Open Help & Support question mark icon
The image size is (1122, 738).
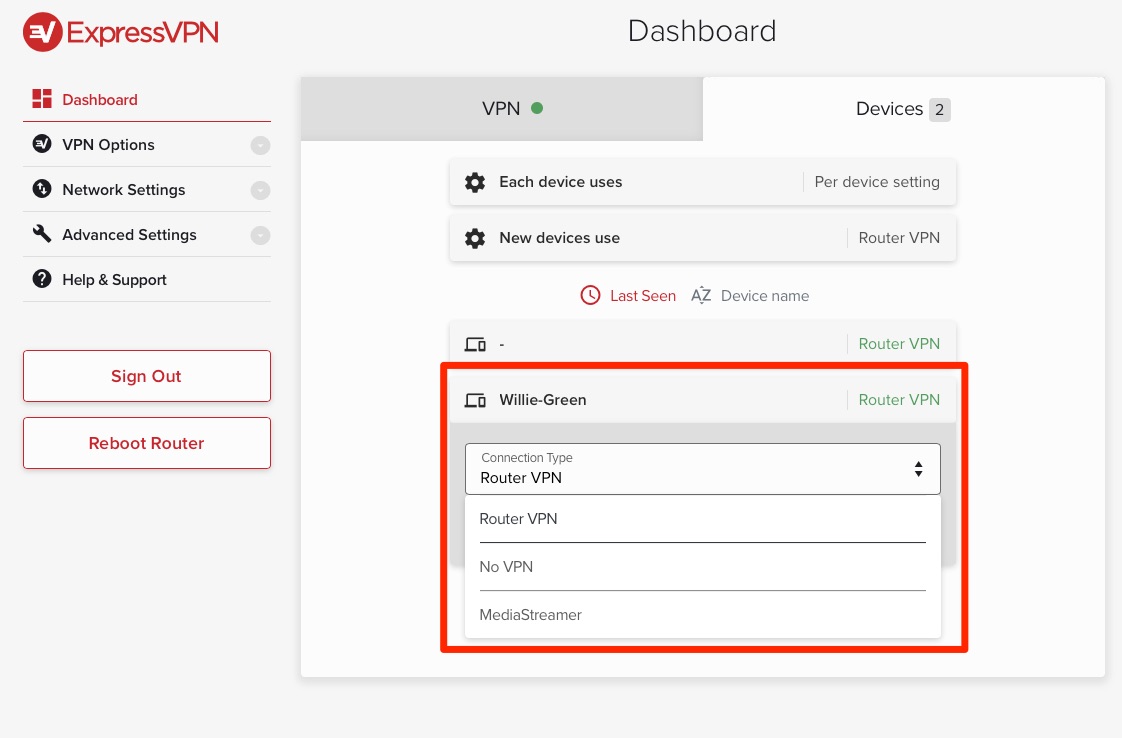(x=41, y=279)
